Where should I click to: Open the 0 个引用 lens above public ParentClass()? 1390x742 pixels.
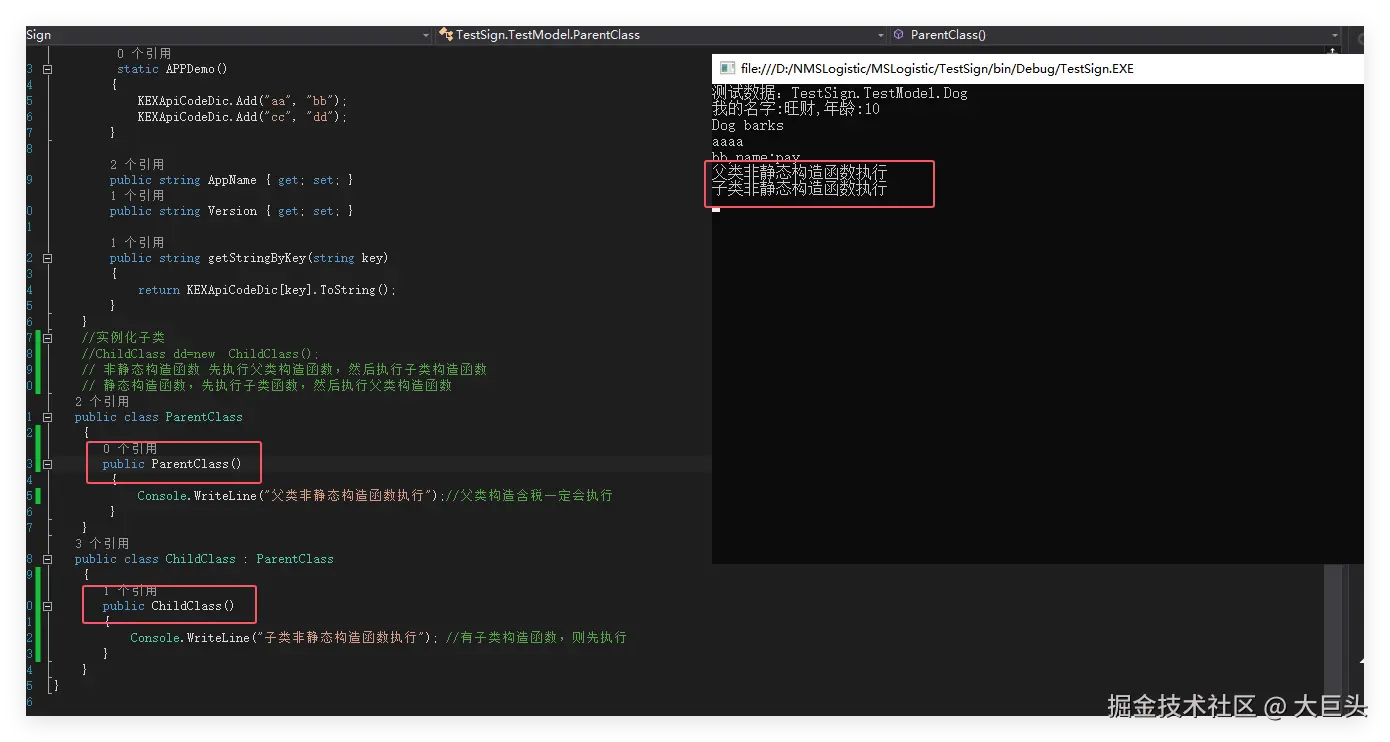pyautogui.click(x=130, y=449)
